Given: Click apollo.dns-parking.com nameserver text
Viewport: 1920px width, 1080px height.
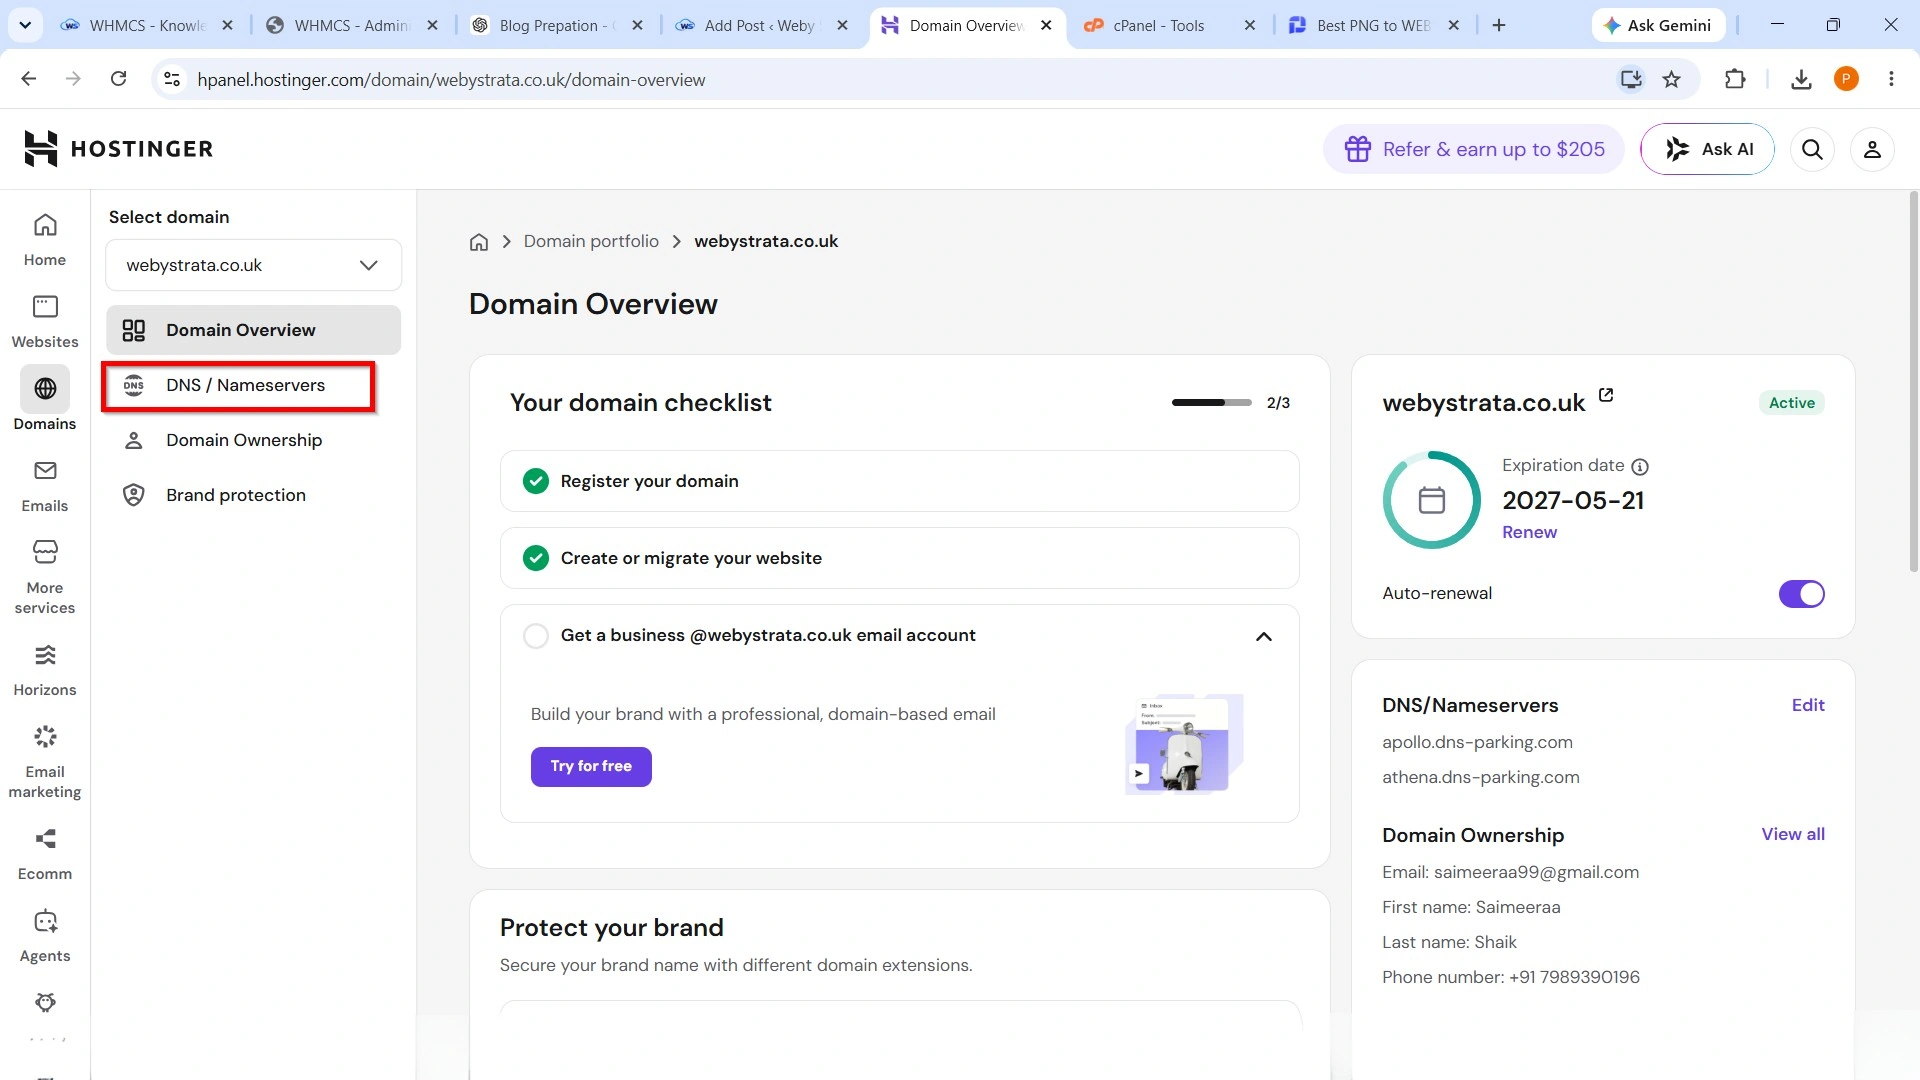Looking at the screenshot, I should click(1477, 743).
